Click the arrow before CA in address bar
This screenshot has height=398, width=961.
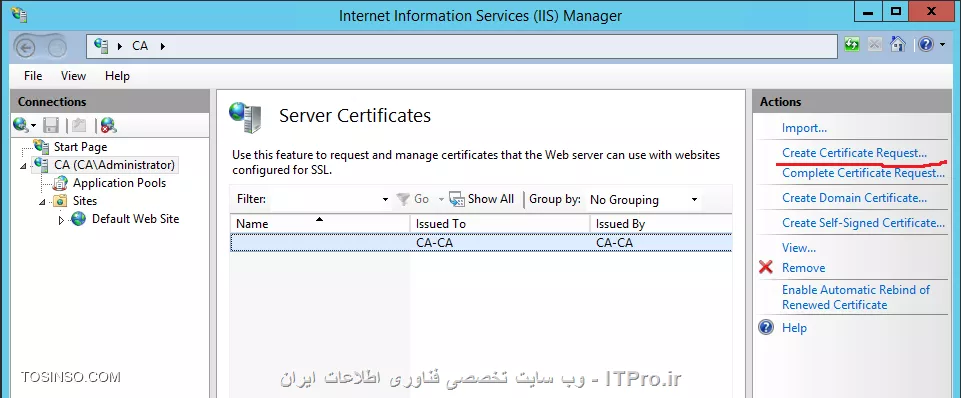[120, 46]
